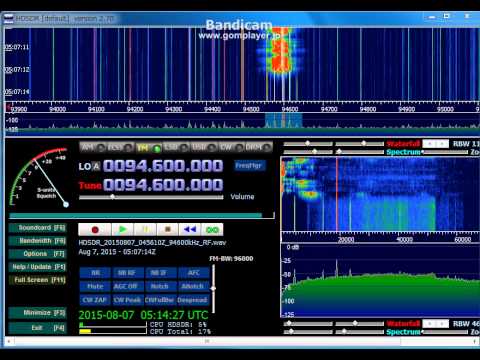This screenshot has width=480, height=360.
Task: Click 94200 on the RF frequency scale
Action: pyautogui.click(x=135, y=109)
